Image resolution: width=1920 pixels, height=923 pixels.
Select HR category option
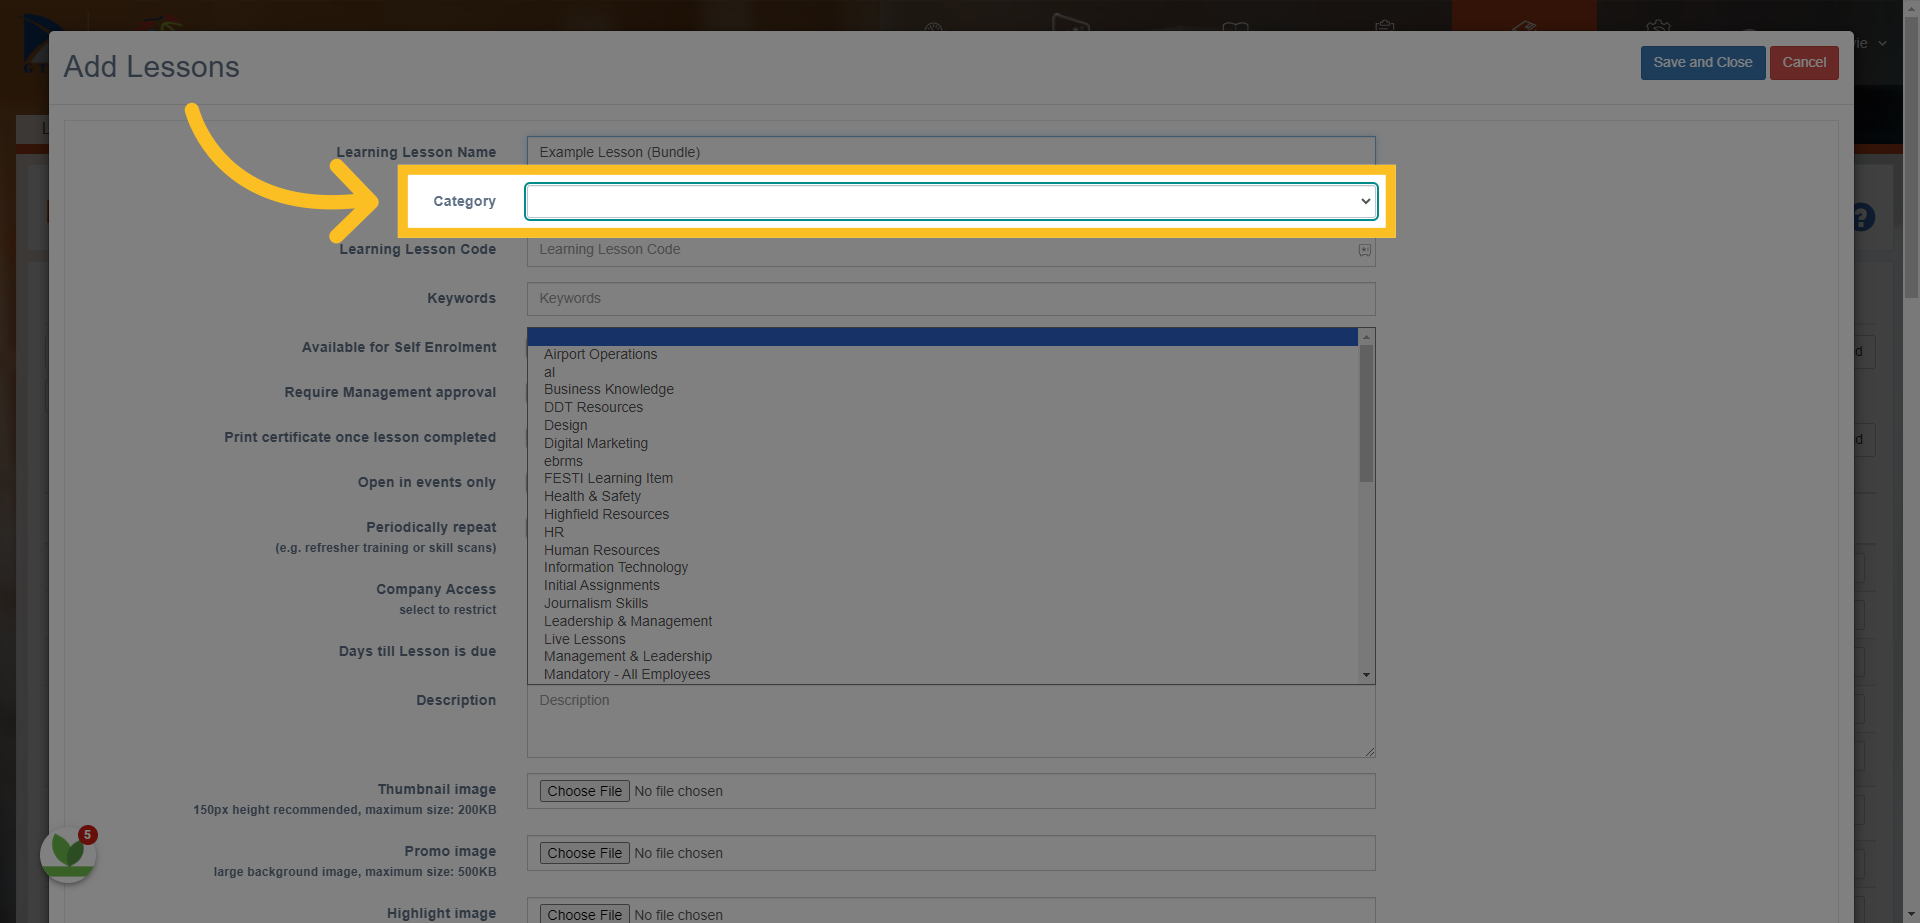tap(943, 532)
